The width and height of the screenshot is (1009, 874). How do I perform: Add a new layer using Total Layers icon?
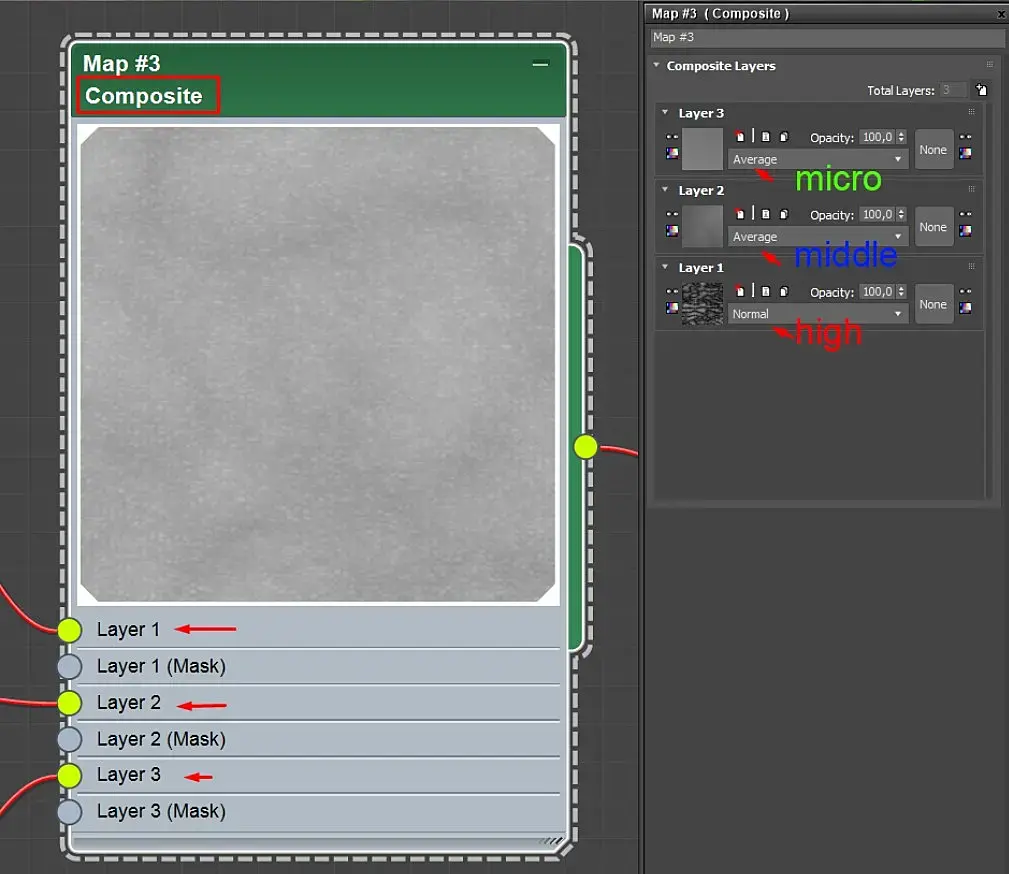(x=981, y=90)
